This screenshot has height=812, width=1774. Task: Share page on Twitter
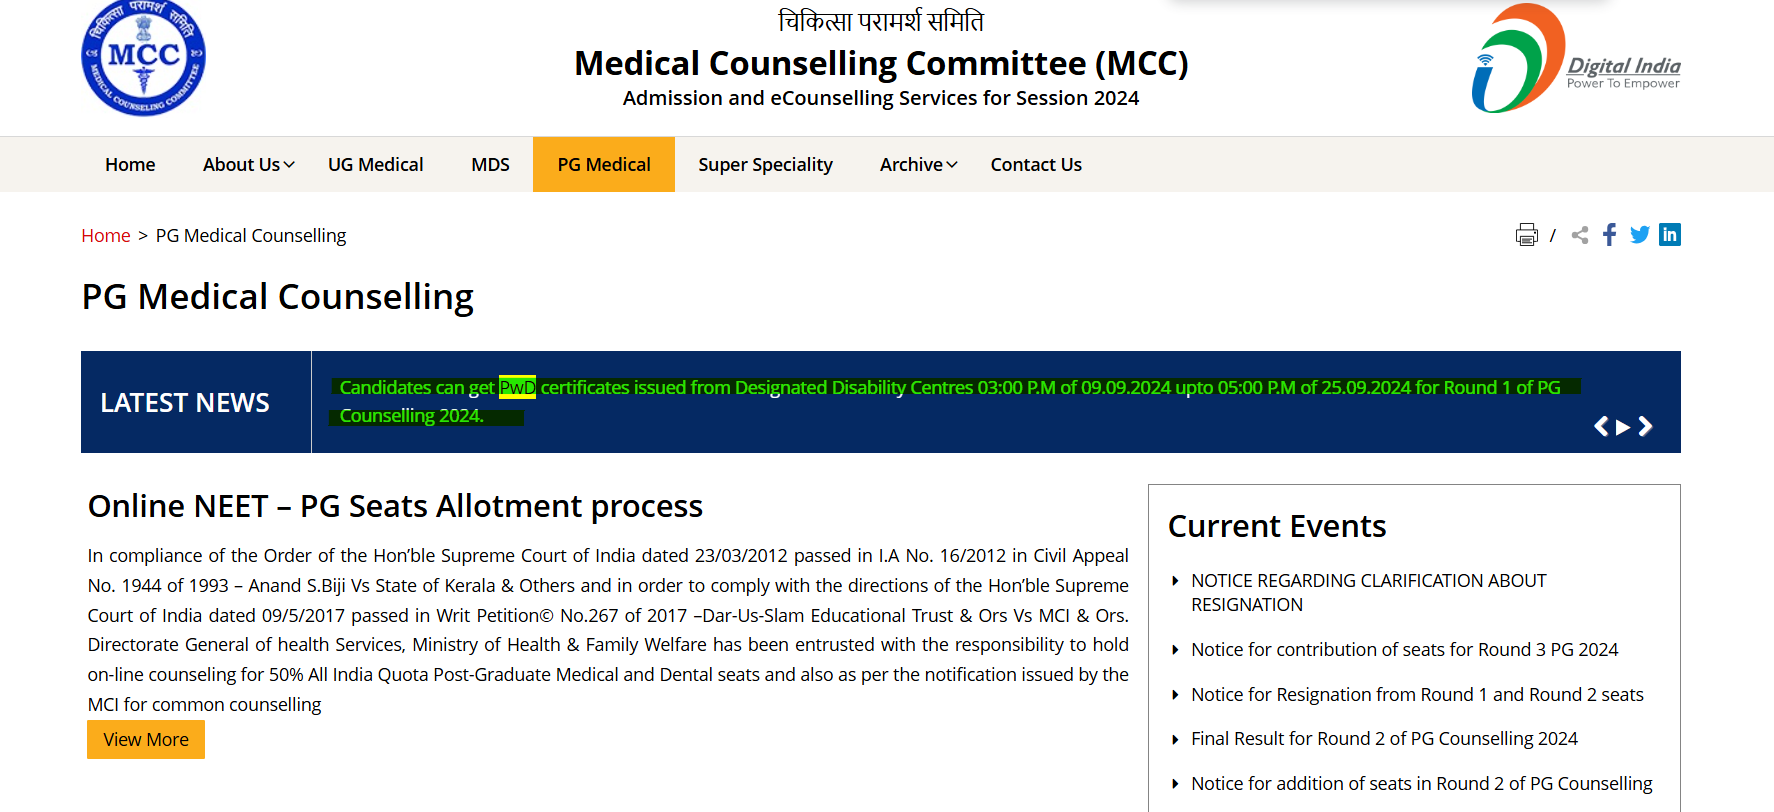1640,235
